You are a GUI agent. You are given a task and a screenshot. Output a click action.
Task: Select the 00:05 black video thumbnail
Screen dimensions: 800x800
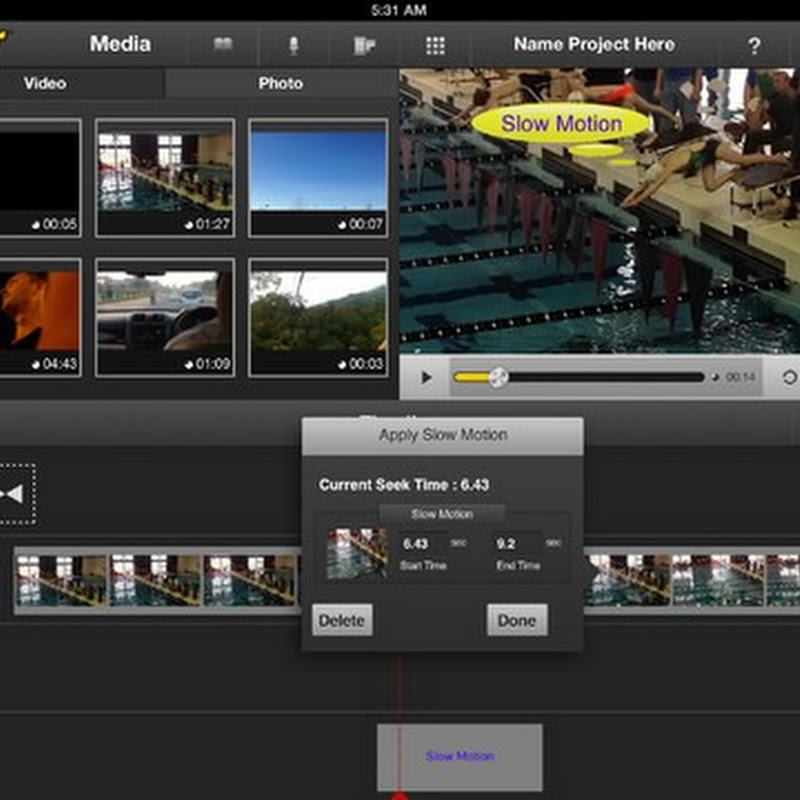[x=40, y=178]
